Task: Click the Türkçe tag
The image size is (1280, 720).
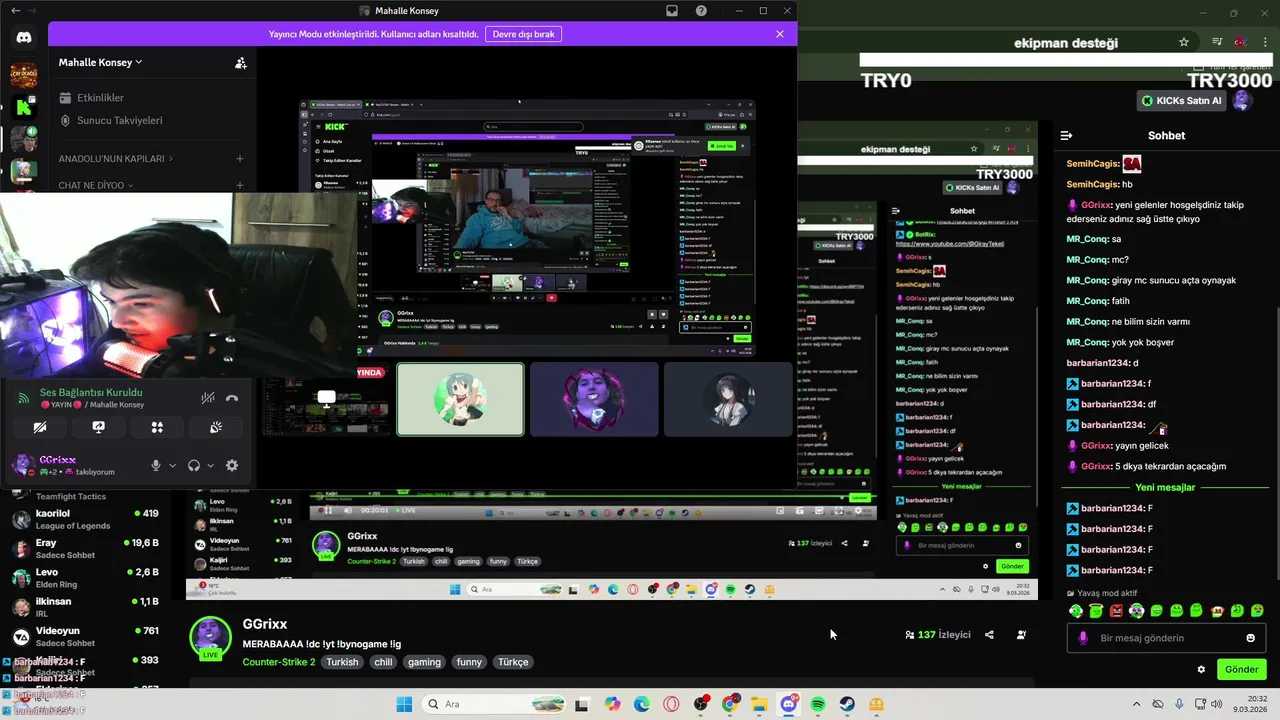Action: [x=513, y=662]
